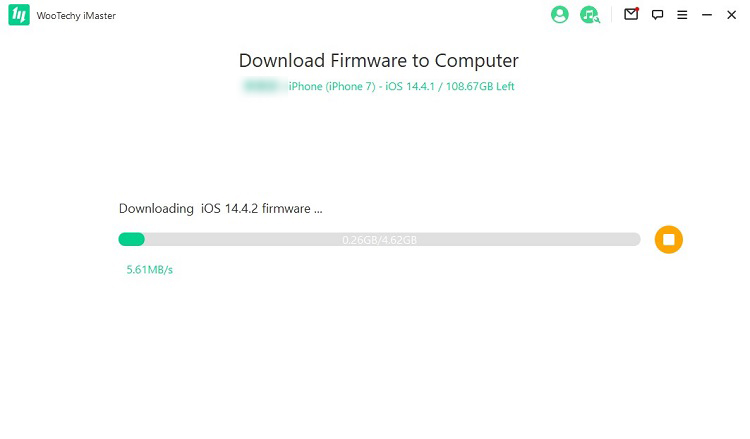Click the iOS 14.4.1 version text
750x439 pixels.
(x=410, y=87)
